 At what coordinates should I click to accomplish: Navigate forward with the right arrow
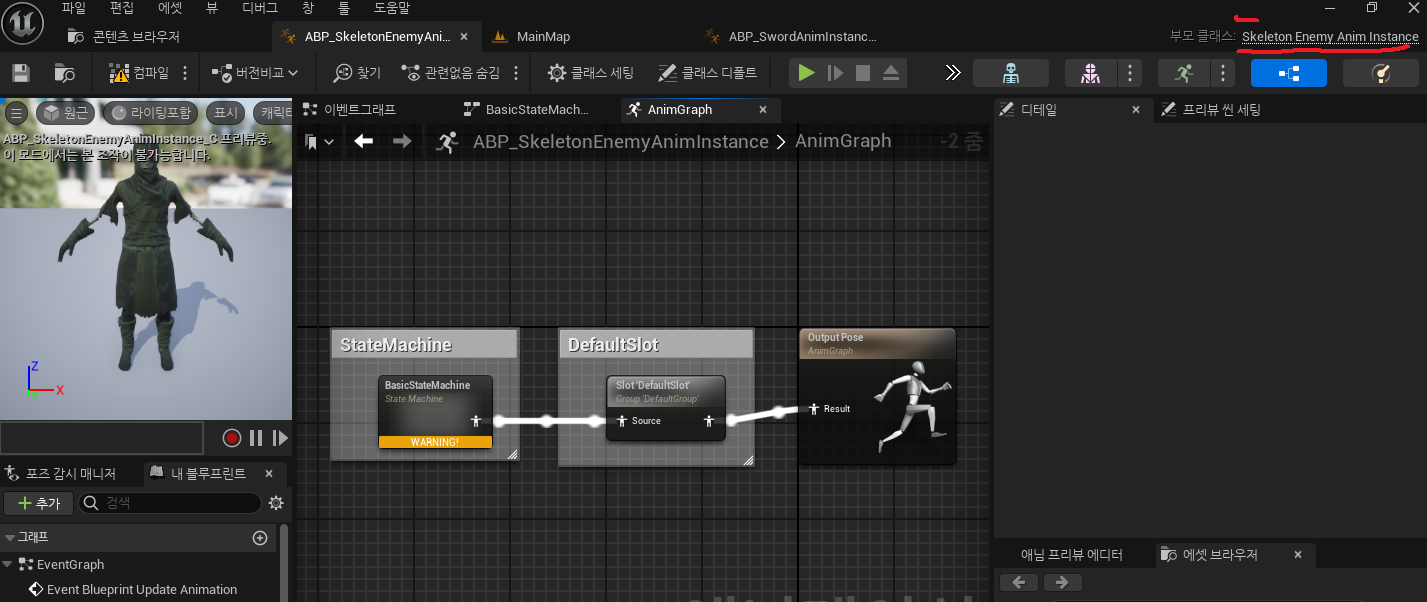coord(402,142)
